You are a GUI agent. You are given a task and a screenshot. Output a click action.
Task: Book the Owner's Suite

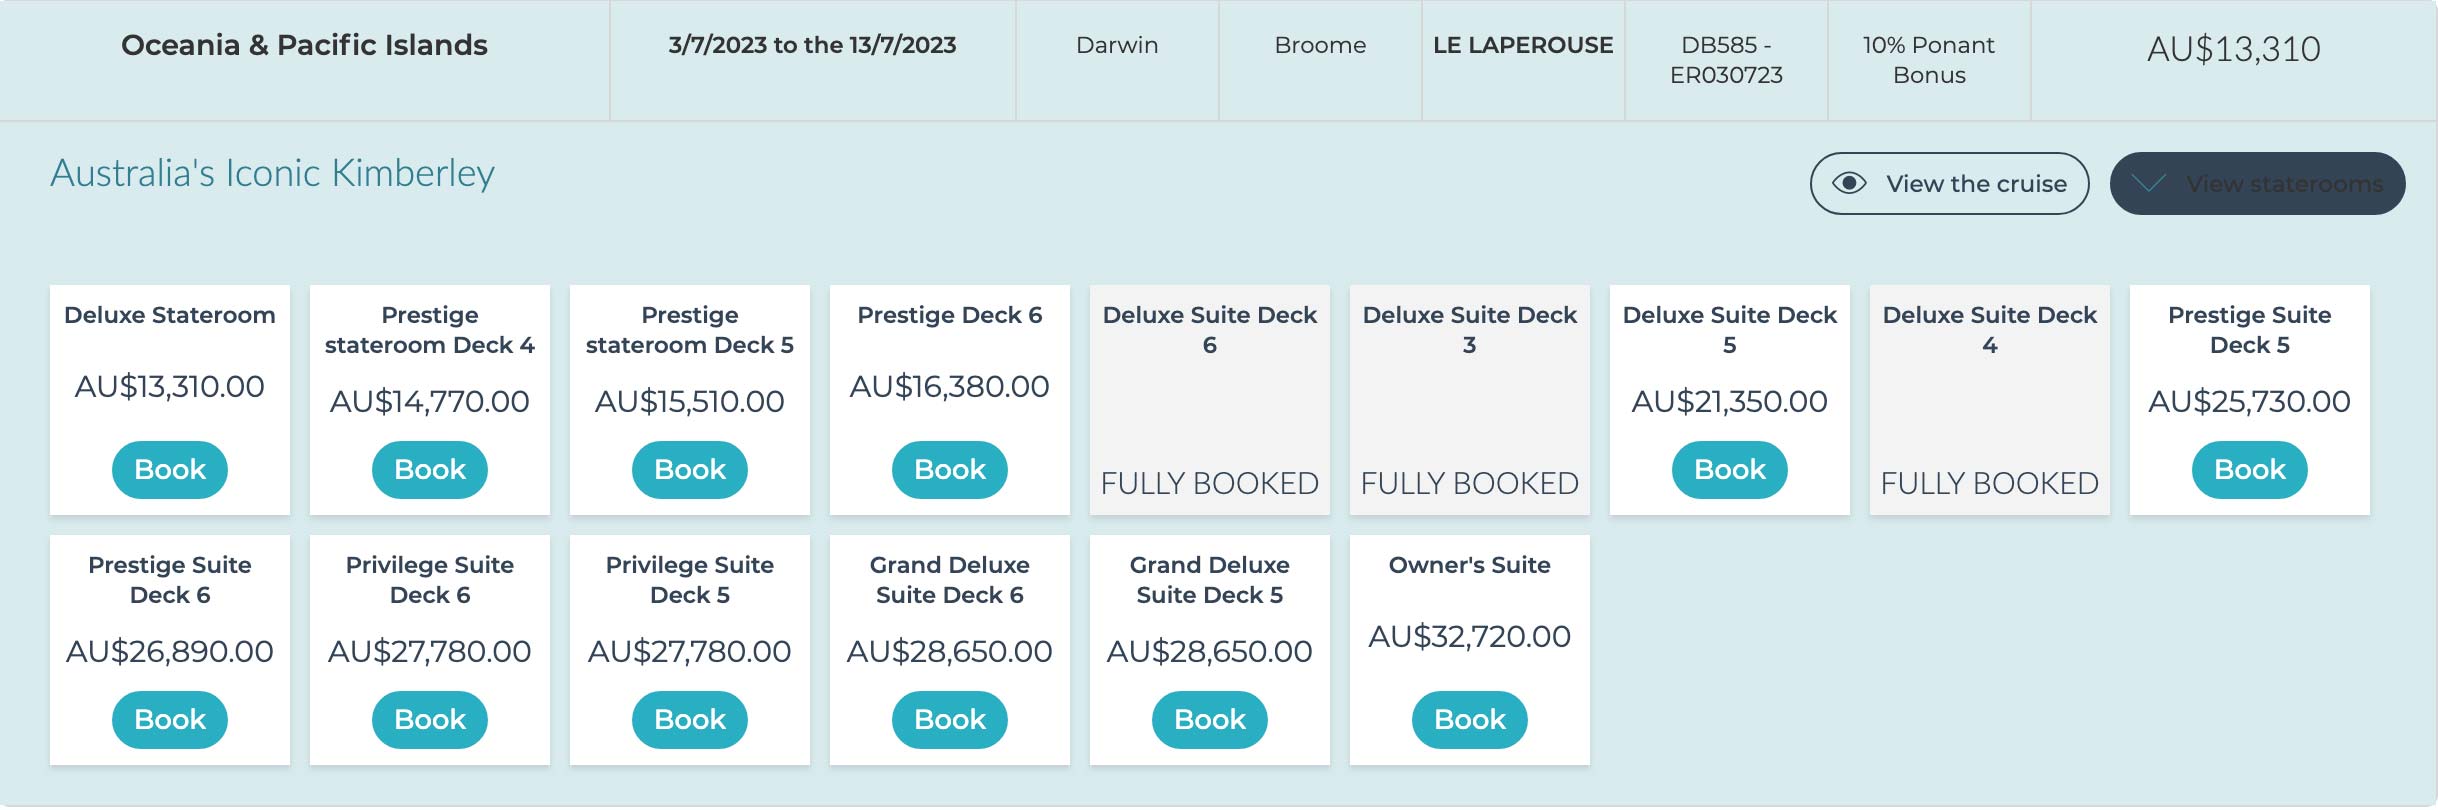click(1469, 719)
